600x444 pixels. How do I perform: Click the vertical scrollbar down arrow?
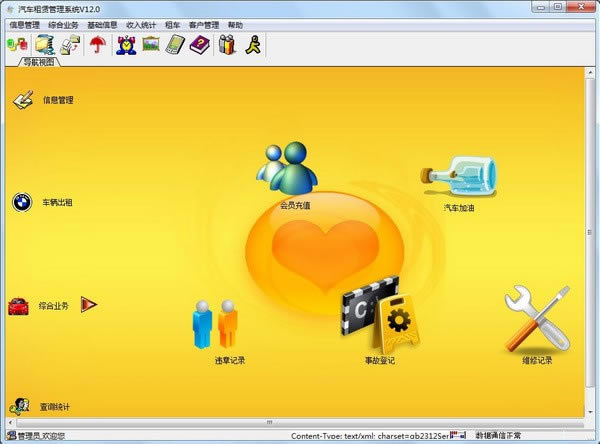[x=590, y=412]
